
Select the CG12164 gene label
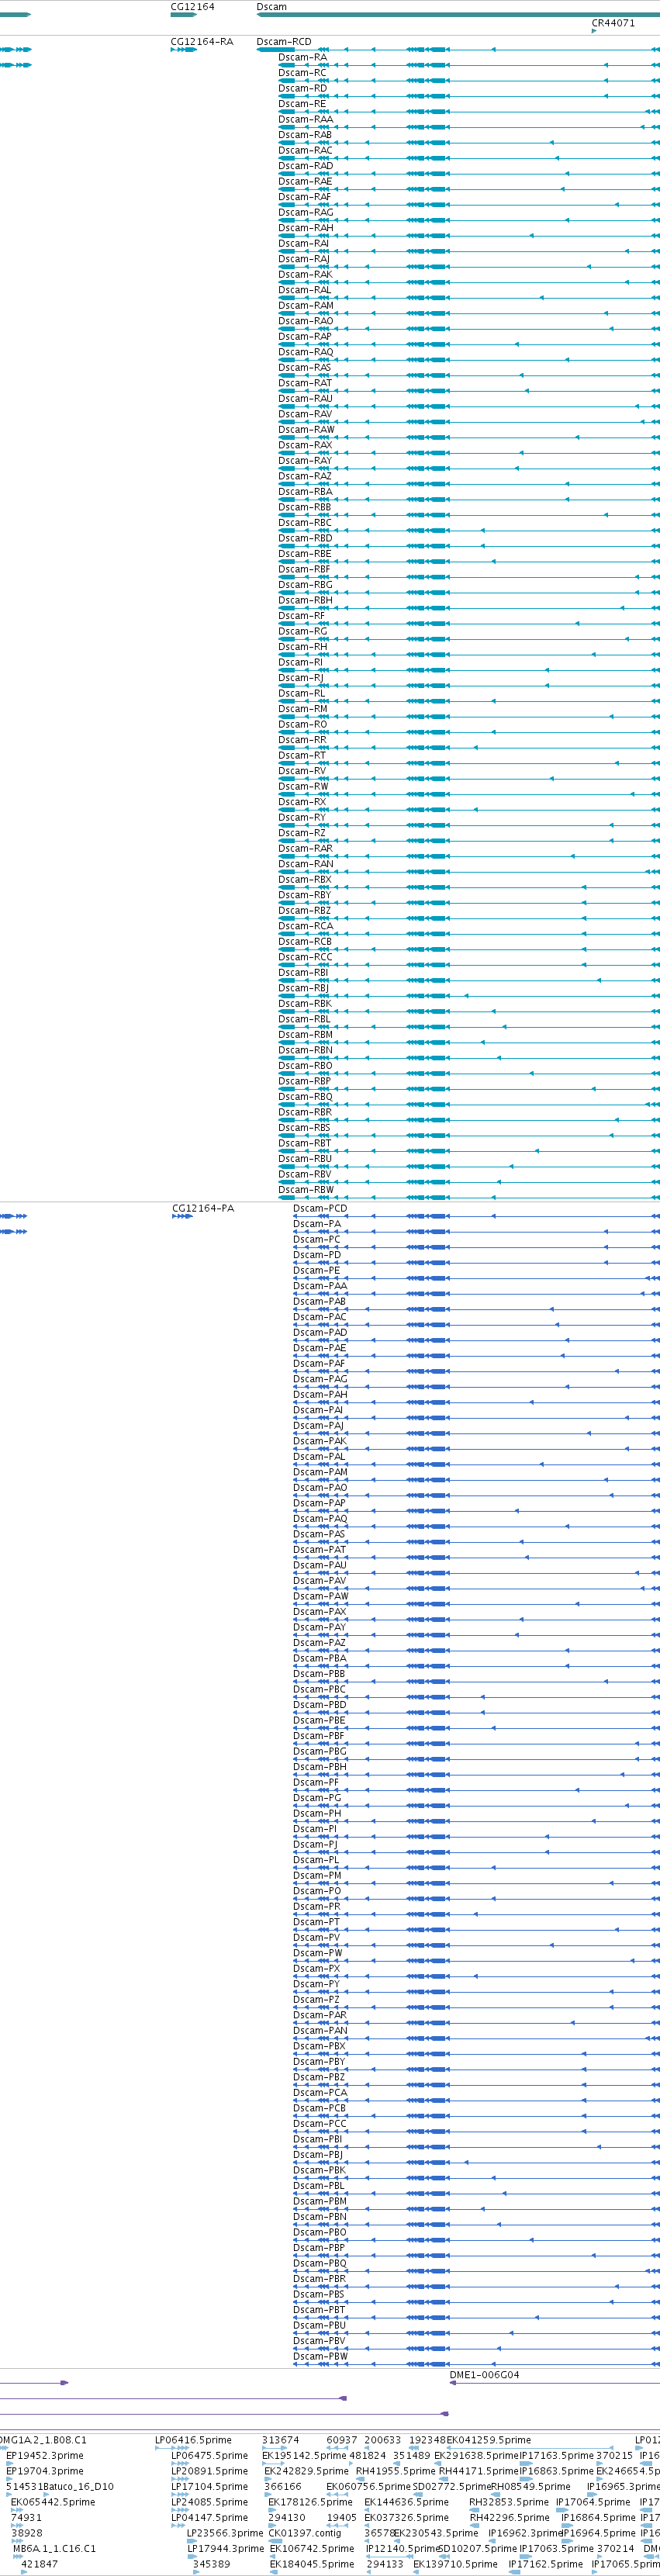tap(192, 6)
